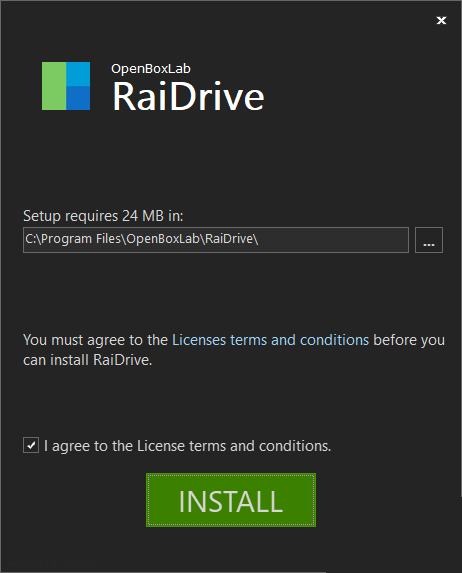
Task: Close the RaiDrive installer window
Action: [441, 20]
